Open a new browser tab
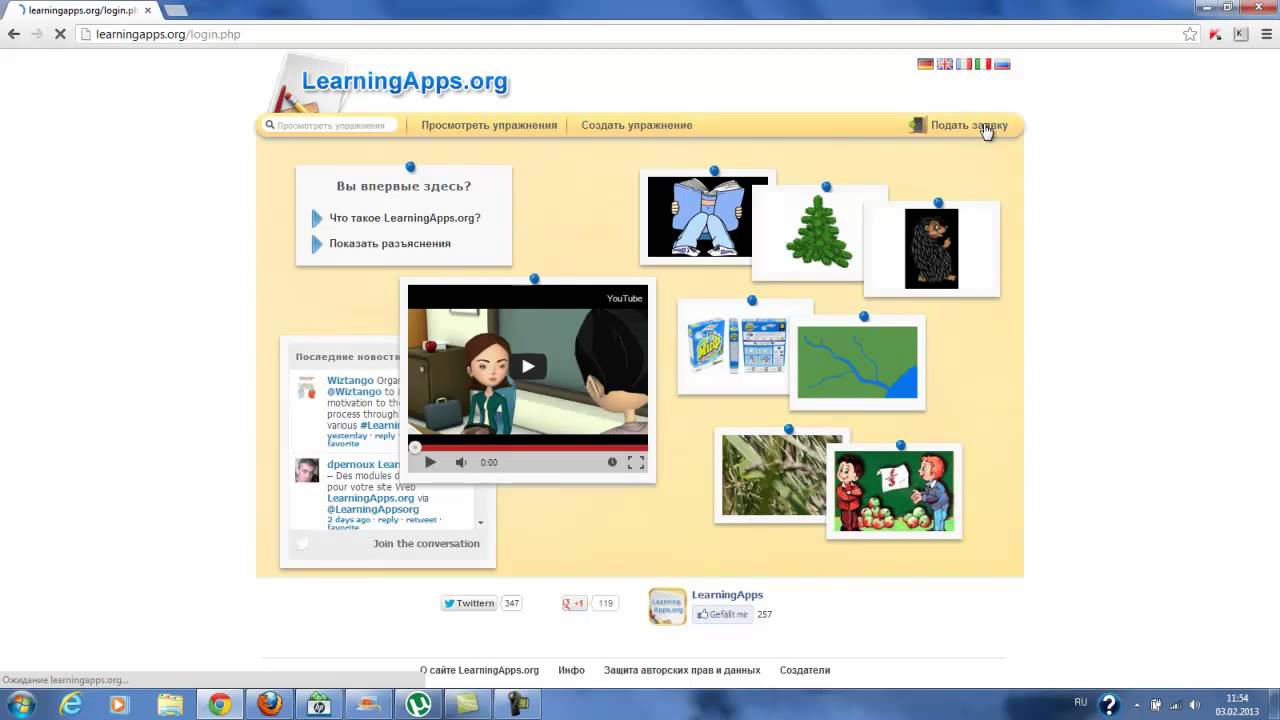The image size is (1280, 720). 175,10
